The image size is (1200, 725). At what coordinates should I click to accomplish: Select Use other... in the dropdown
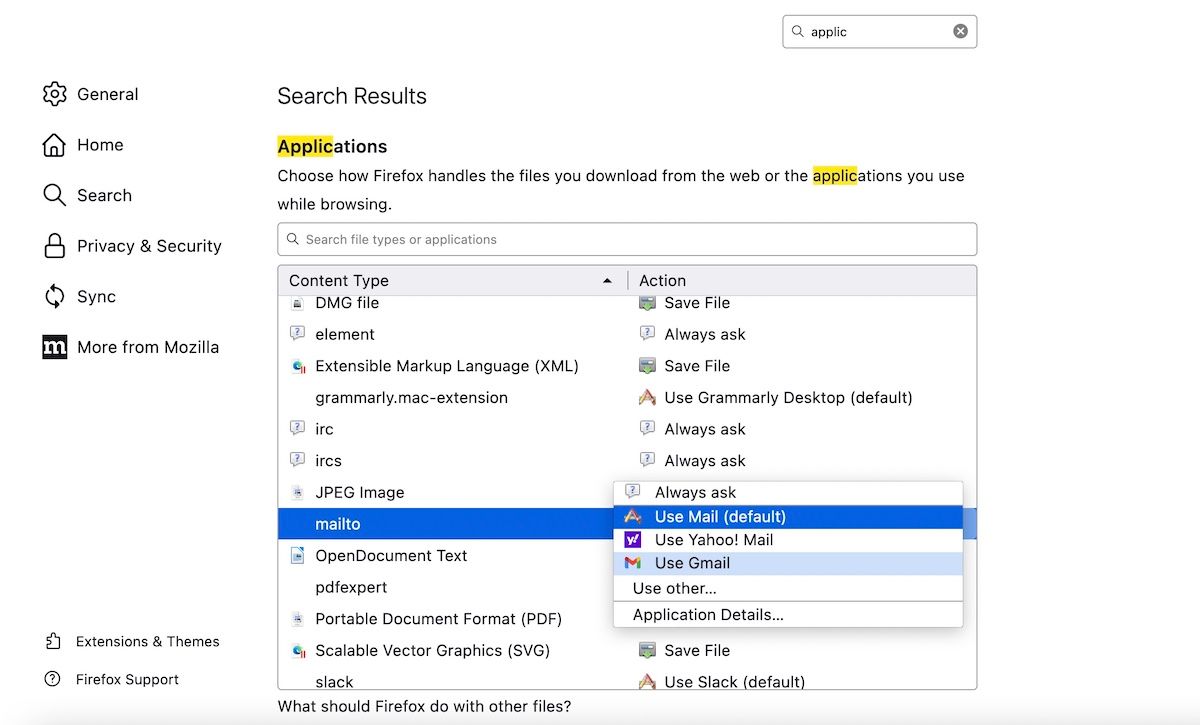pyautogui.click(x=674, y=588)
